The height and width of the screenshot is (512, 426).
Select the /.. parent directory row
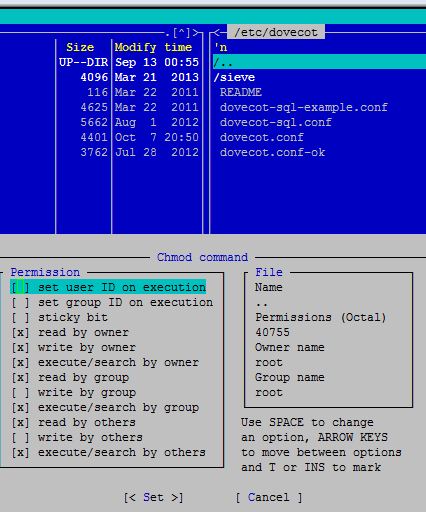point(319,62)
